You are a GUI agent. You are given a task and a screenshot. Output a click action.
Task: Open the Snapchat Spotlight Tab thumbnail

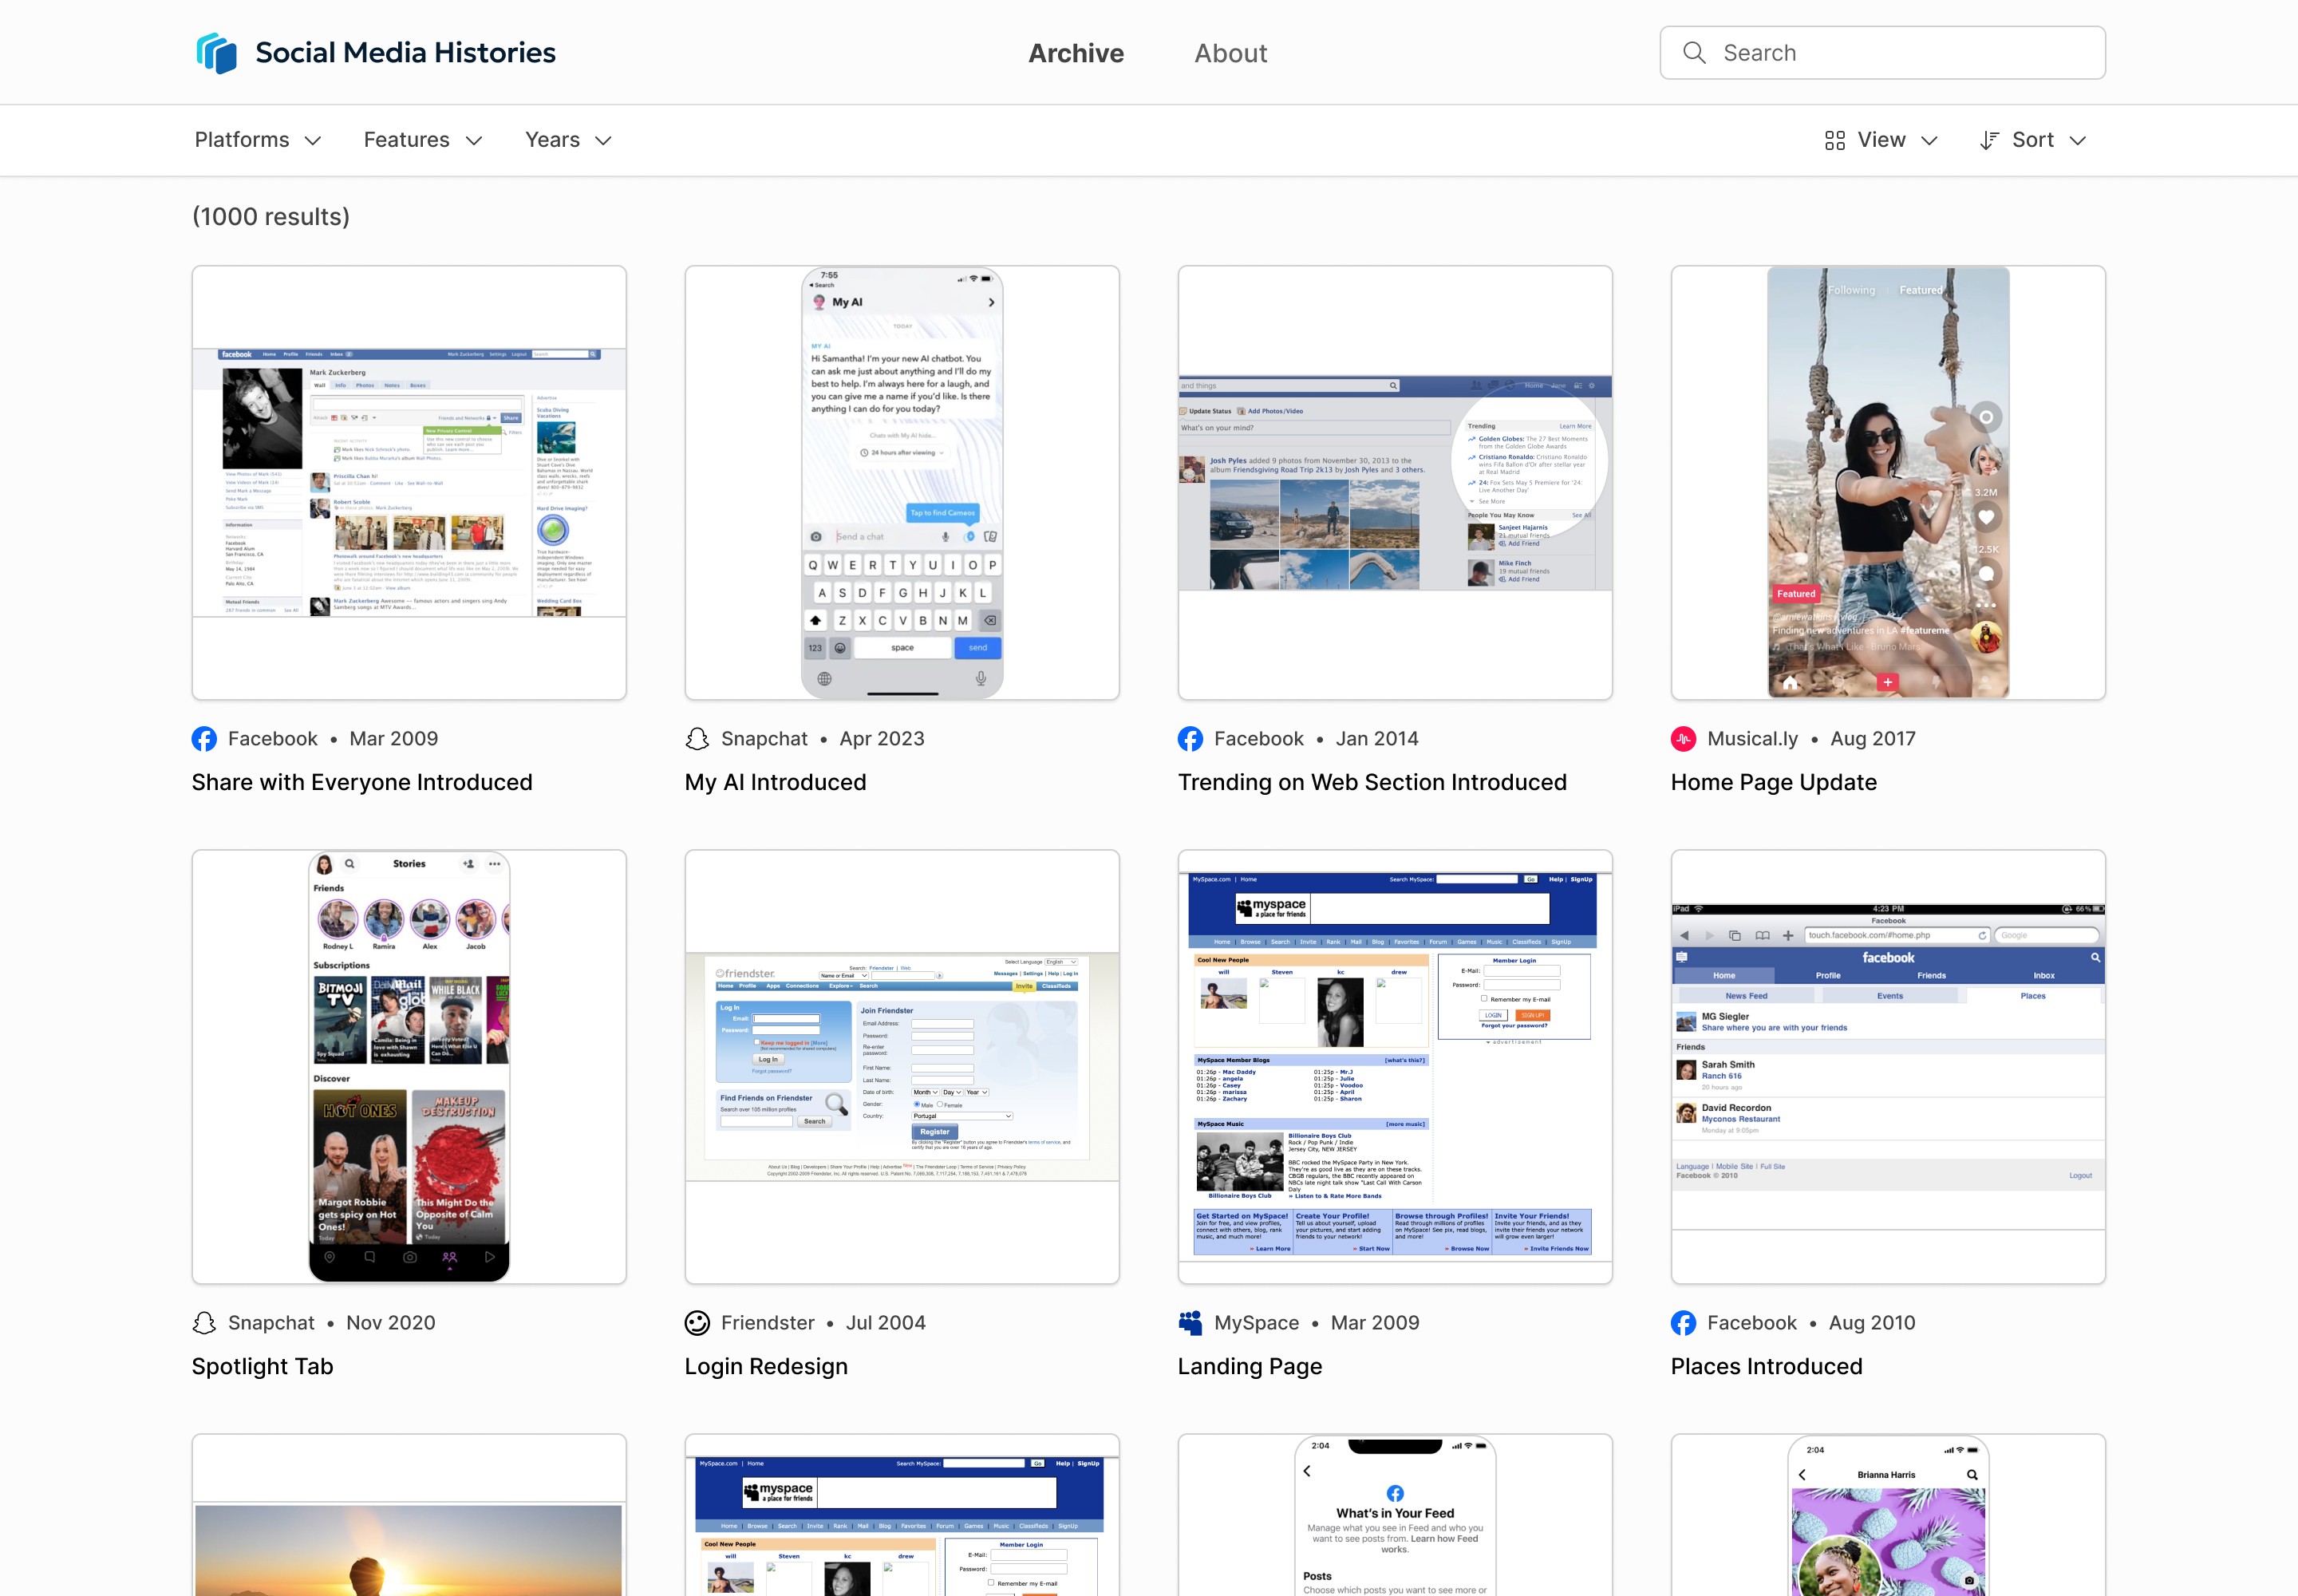click(409, 1067)
